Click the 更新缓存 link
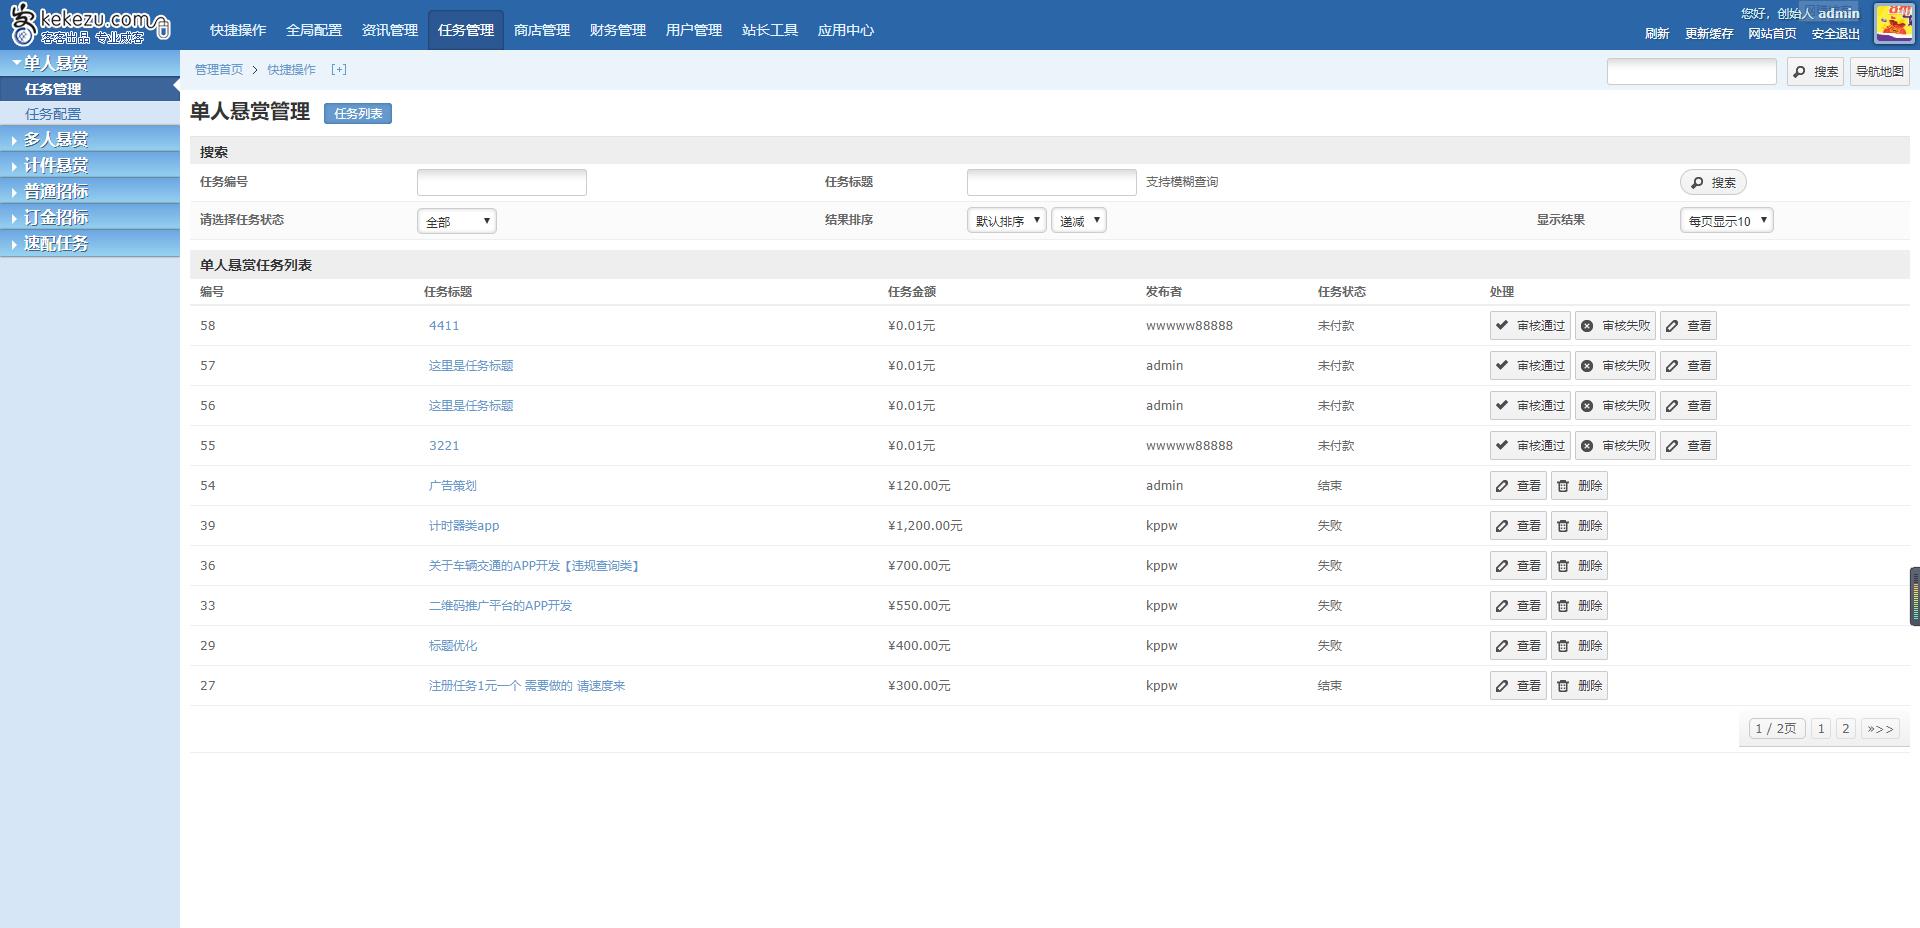The height and width of the screenshot is (928, 1920). coord(1709,33)
